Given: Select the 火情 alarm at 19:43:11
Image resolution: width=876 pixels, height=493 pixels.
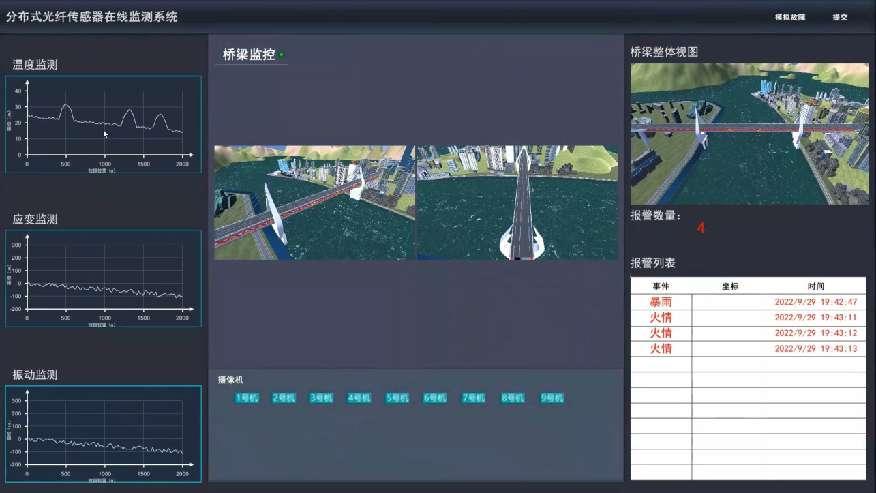Looking at the screenshot, I should pos(748,317).
